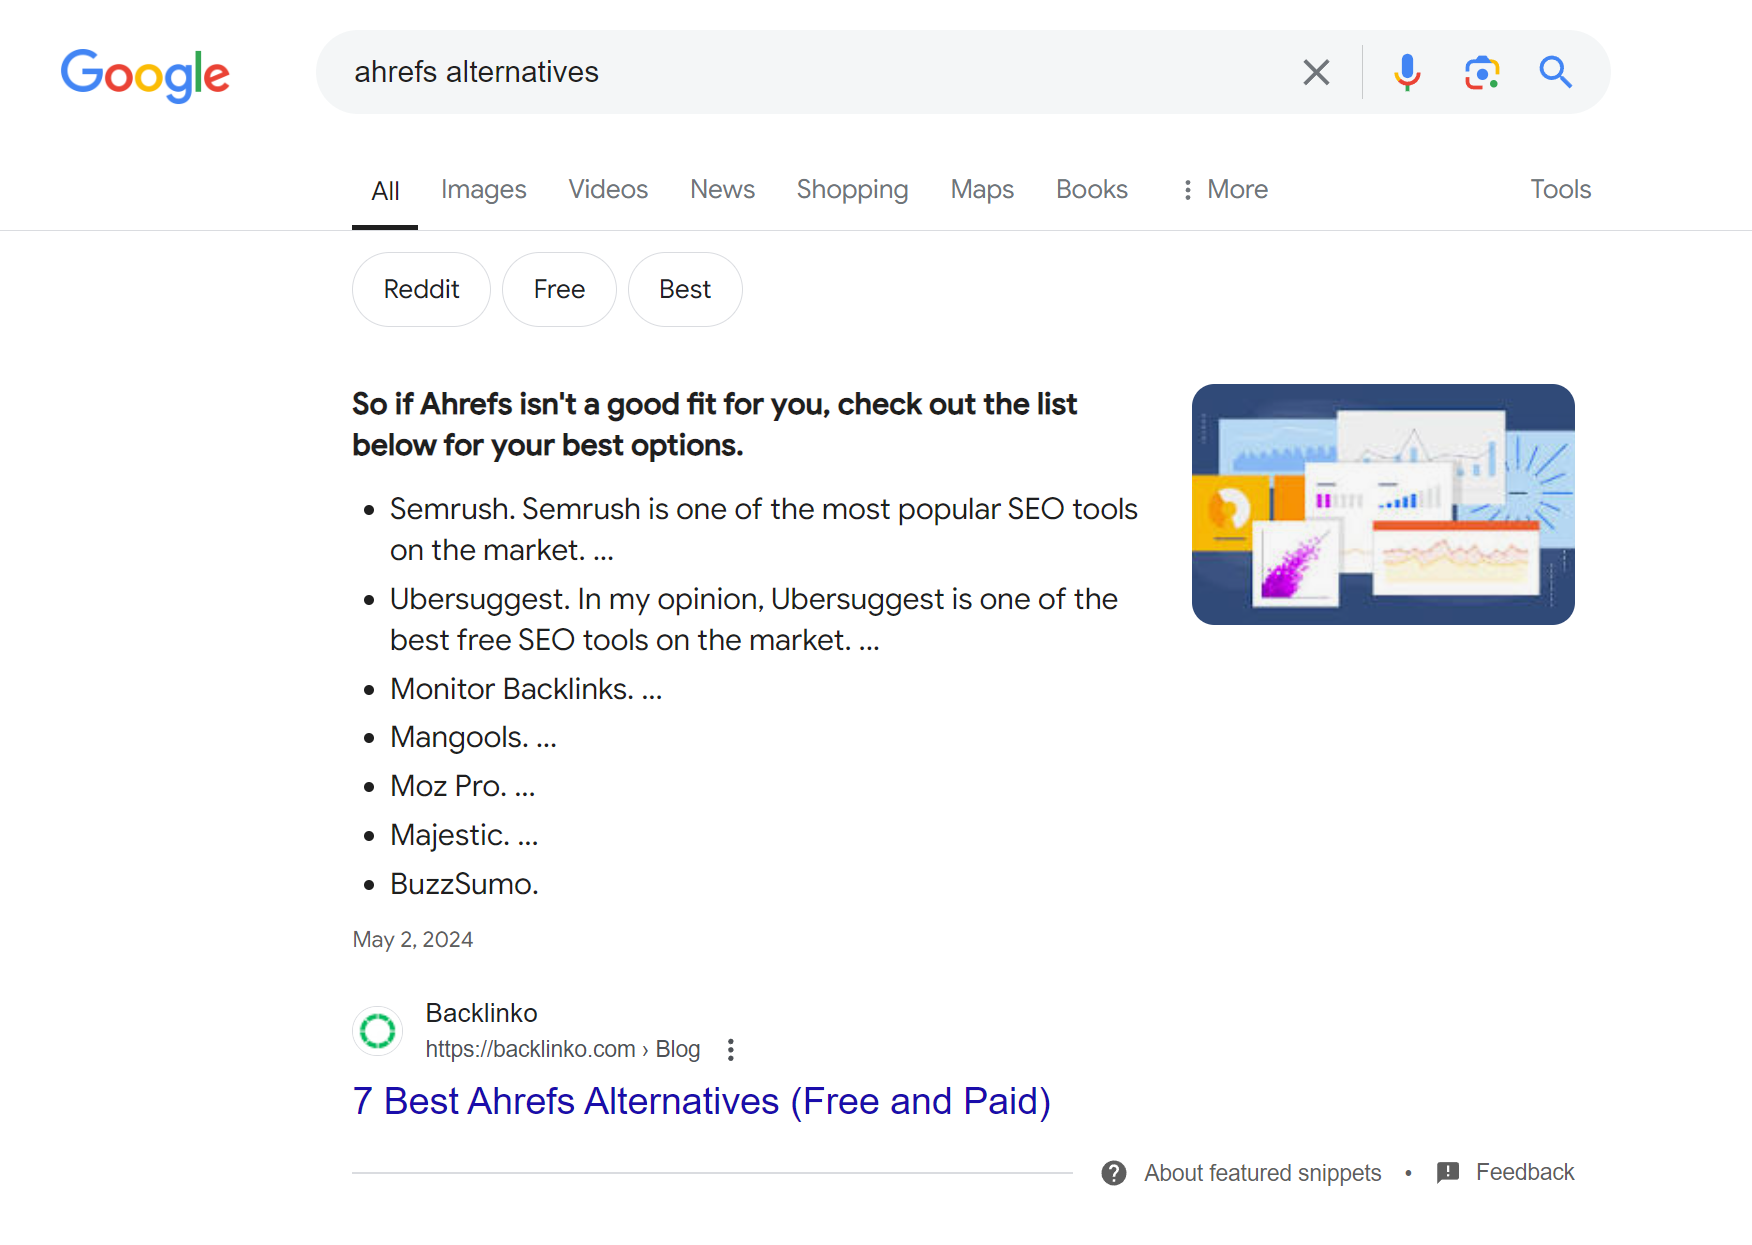Open the Tools filter options
Image resolution: width=1752 pixels, height=1245 pixels.
tap(1560, 189)
